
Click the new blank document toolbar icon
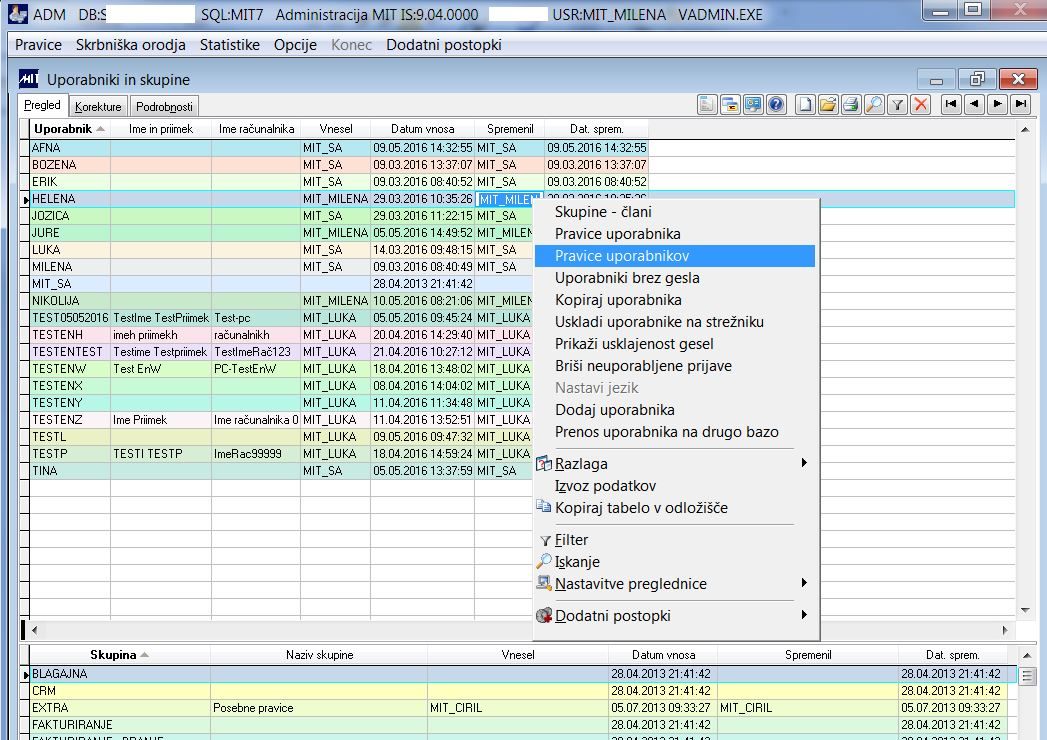(803, 104)
